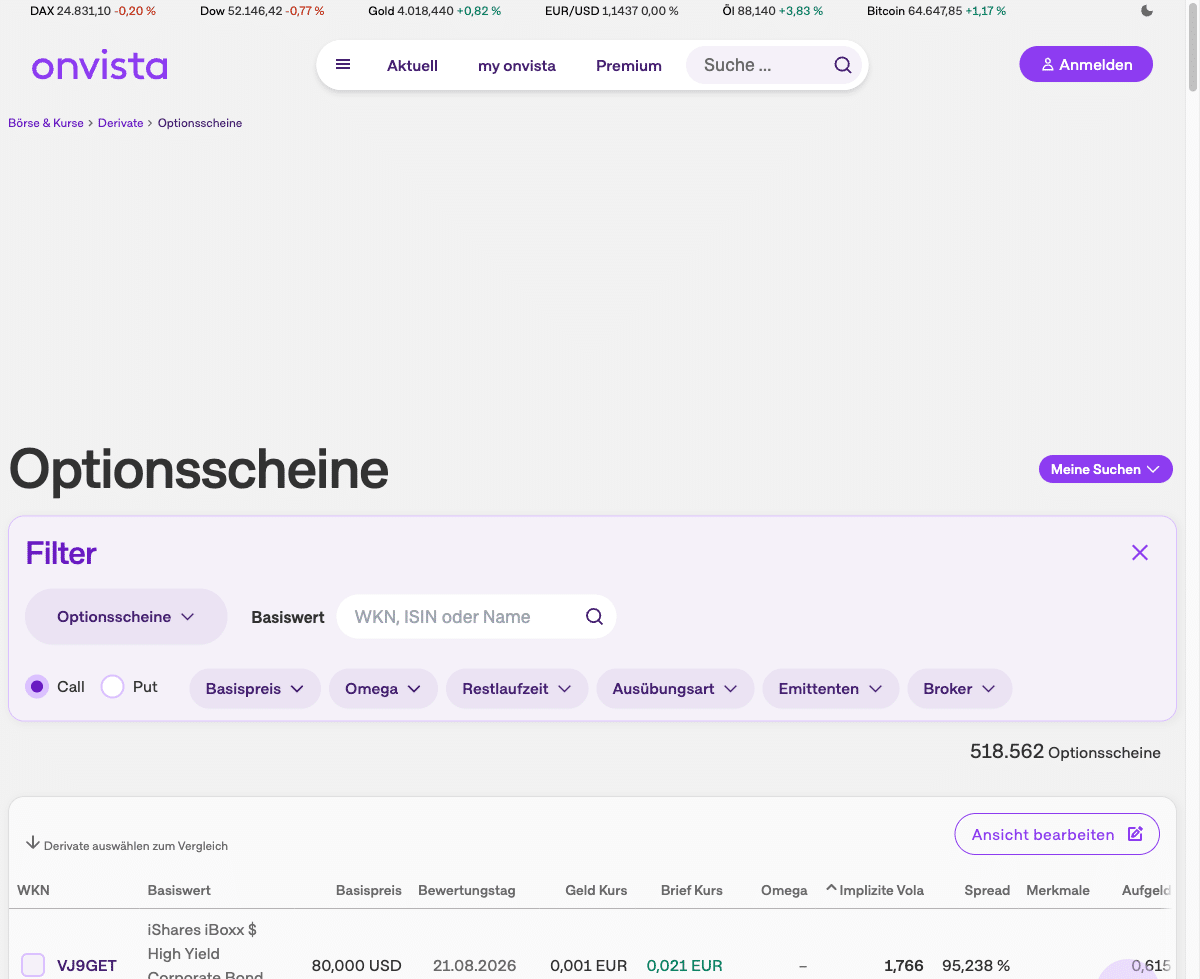
Task: Click the edit icon in Ansicht bearbeiten
Action: (1135, 834)
